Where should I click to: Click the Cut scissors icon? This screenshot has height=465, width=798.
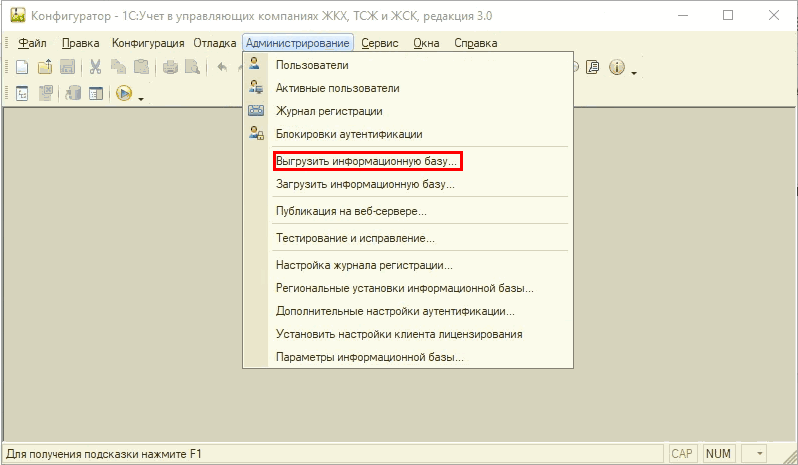[x=95, y=67]
